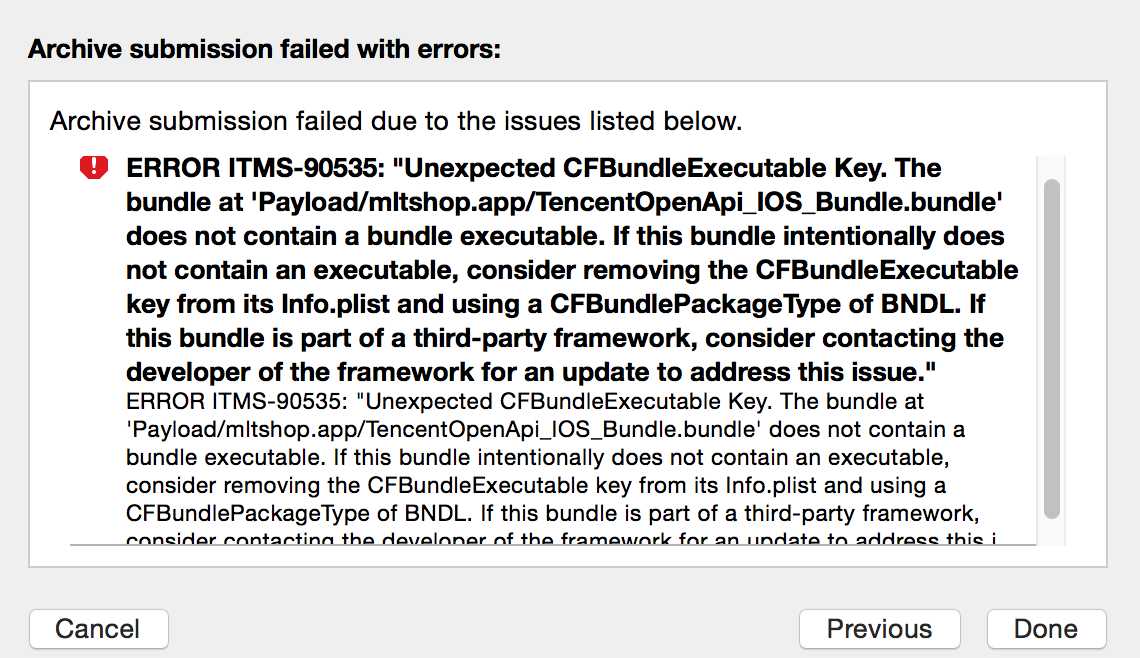This screenshot has width=1140, height=658.
Task: Click 'issues listed below' description sentence
Action: pos(396,121)
